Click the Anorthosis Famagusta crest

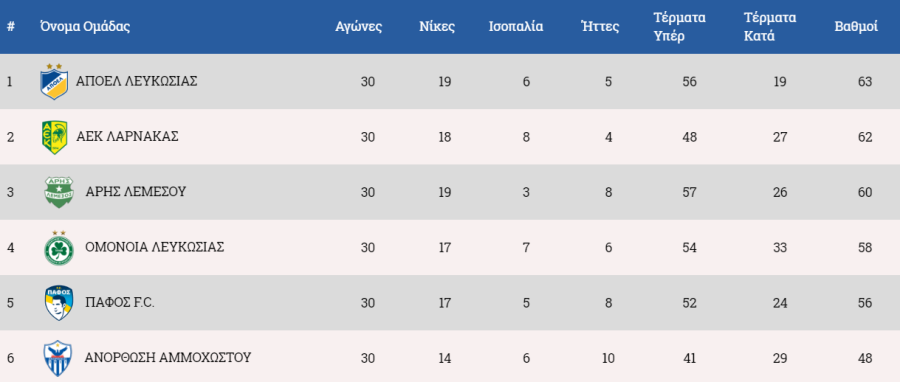pos(58,358)
